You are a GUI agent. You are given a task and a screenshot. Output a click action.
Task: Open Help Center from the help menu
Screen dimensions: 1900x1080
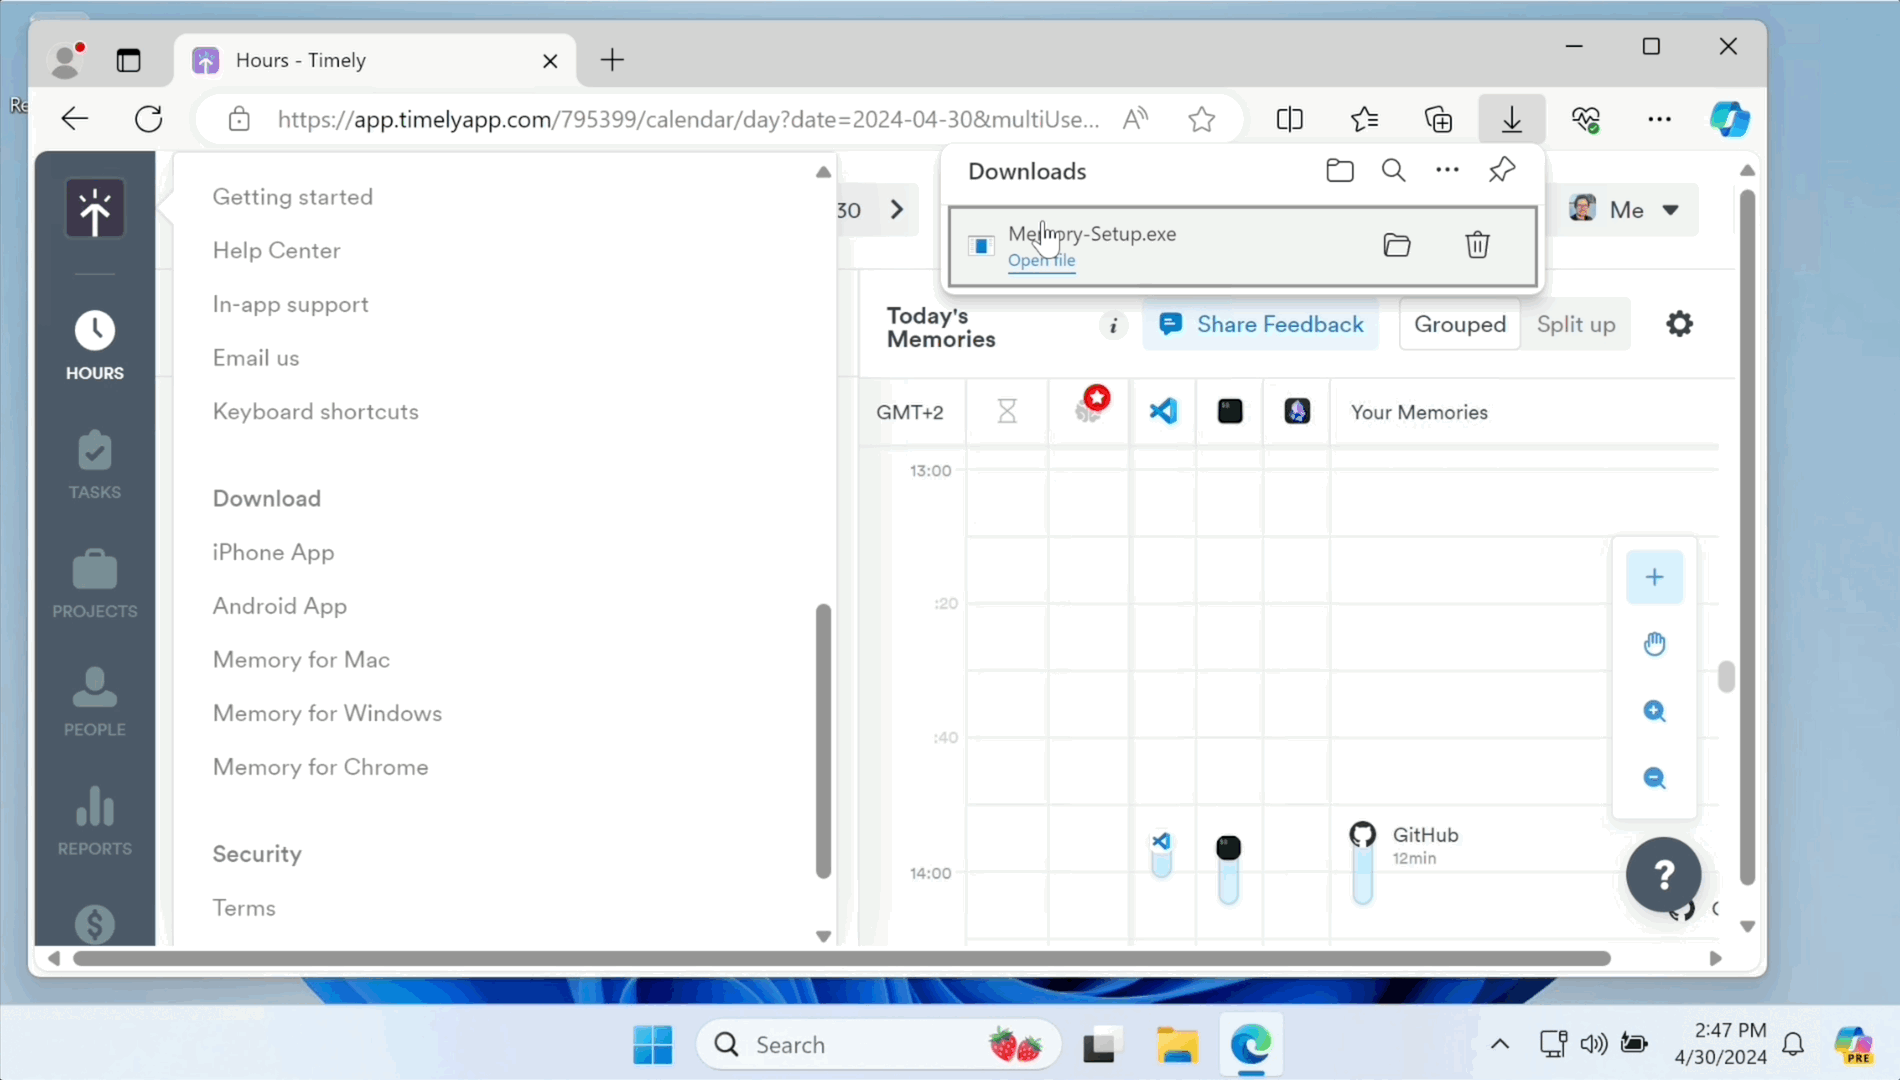tap(276, 250)
